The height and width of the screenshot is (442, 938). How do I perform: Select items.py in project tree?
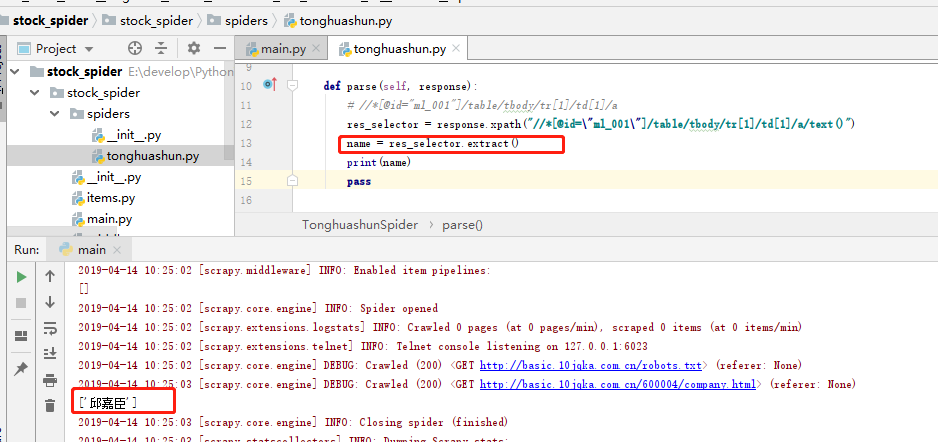[103, 198]
